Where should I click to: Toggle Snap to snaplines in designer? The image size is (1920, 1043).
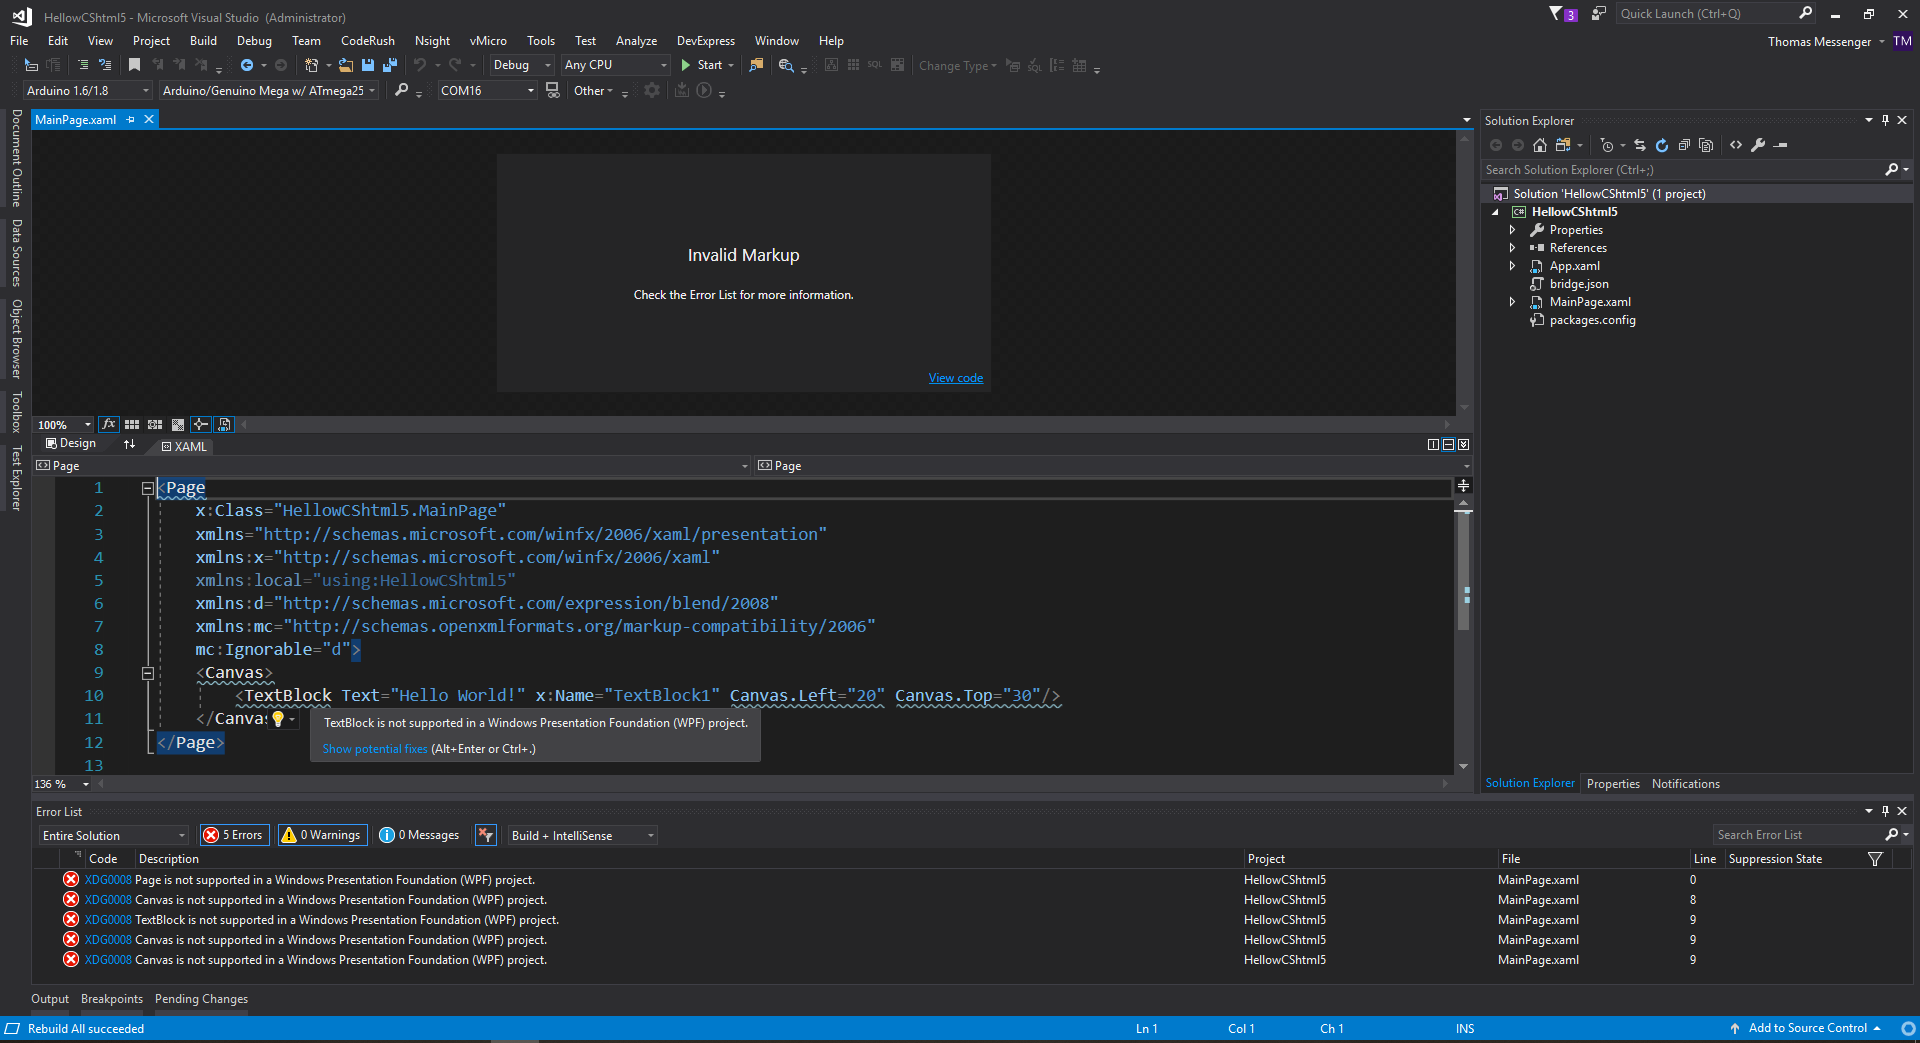[201, 424]
